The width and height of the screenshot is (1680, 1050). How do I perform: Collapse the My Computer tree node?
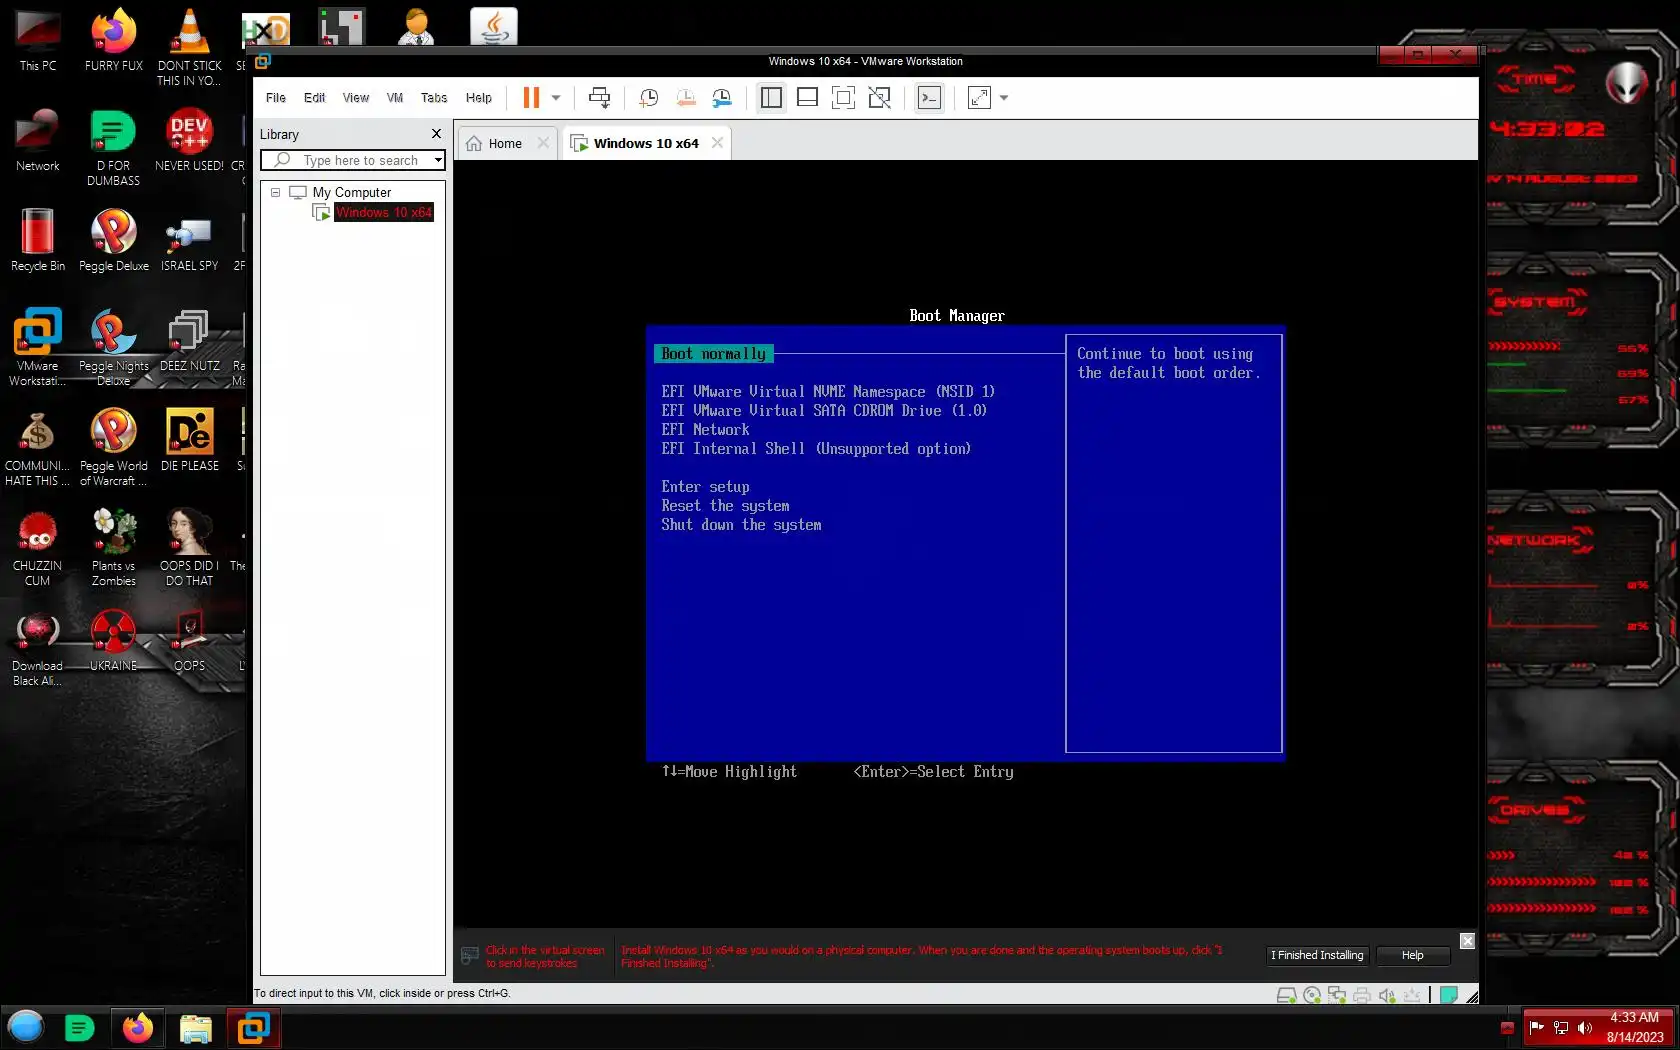point(275,192)
